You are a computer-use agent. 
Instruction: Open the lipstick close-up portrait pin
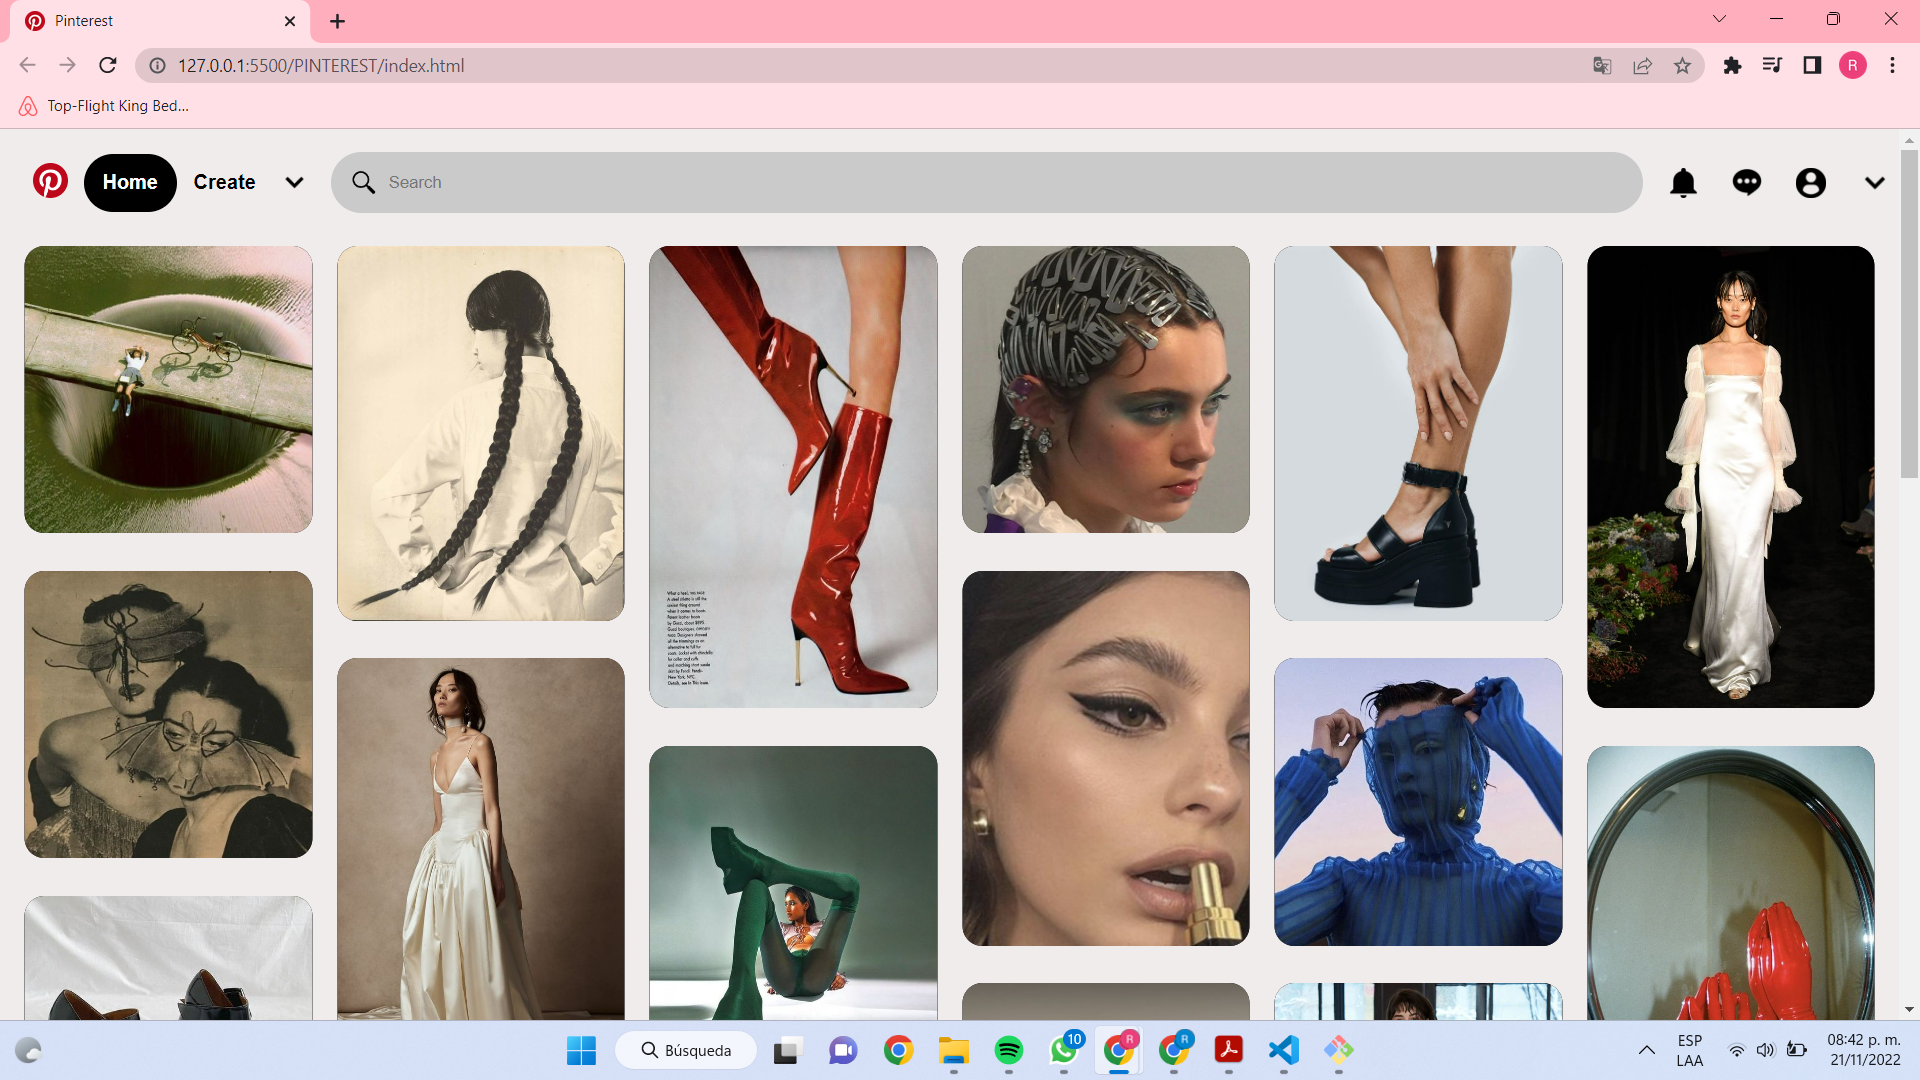(1105, 758)
